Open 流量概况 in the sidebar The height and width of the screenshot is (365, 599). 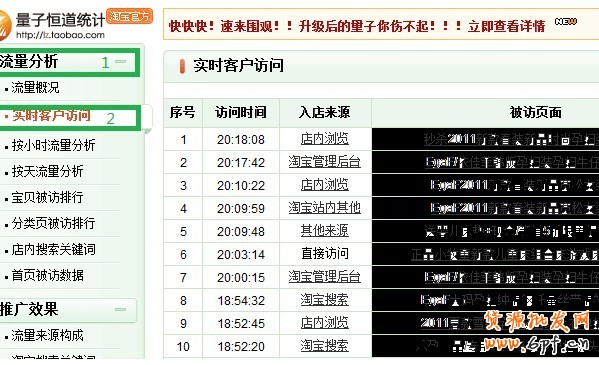[x=36, y=88]
